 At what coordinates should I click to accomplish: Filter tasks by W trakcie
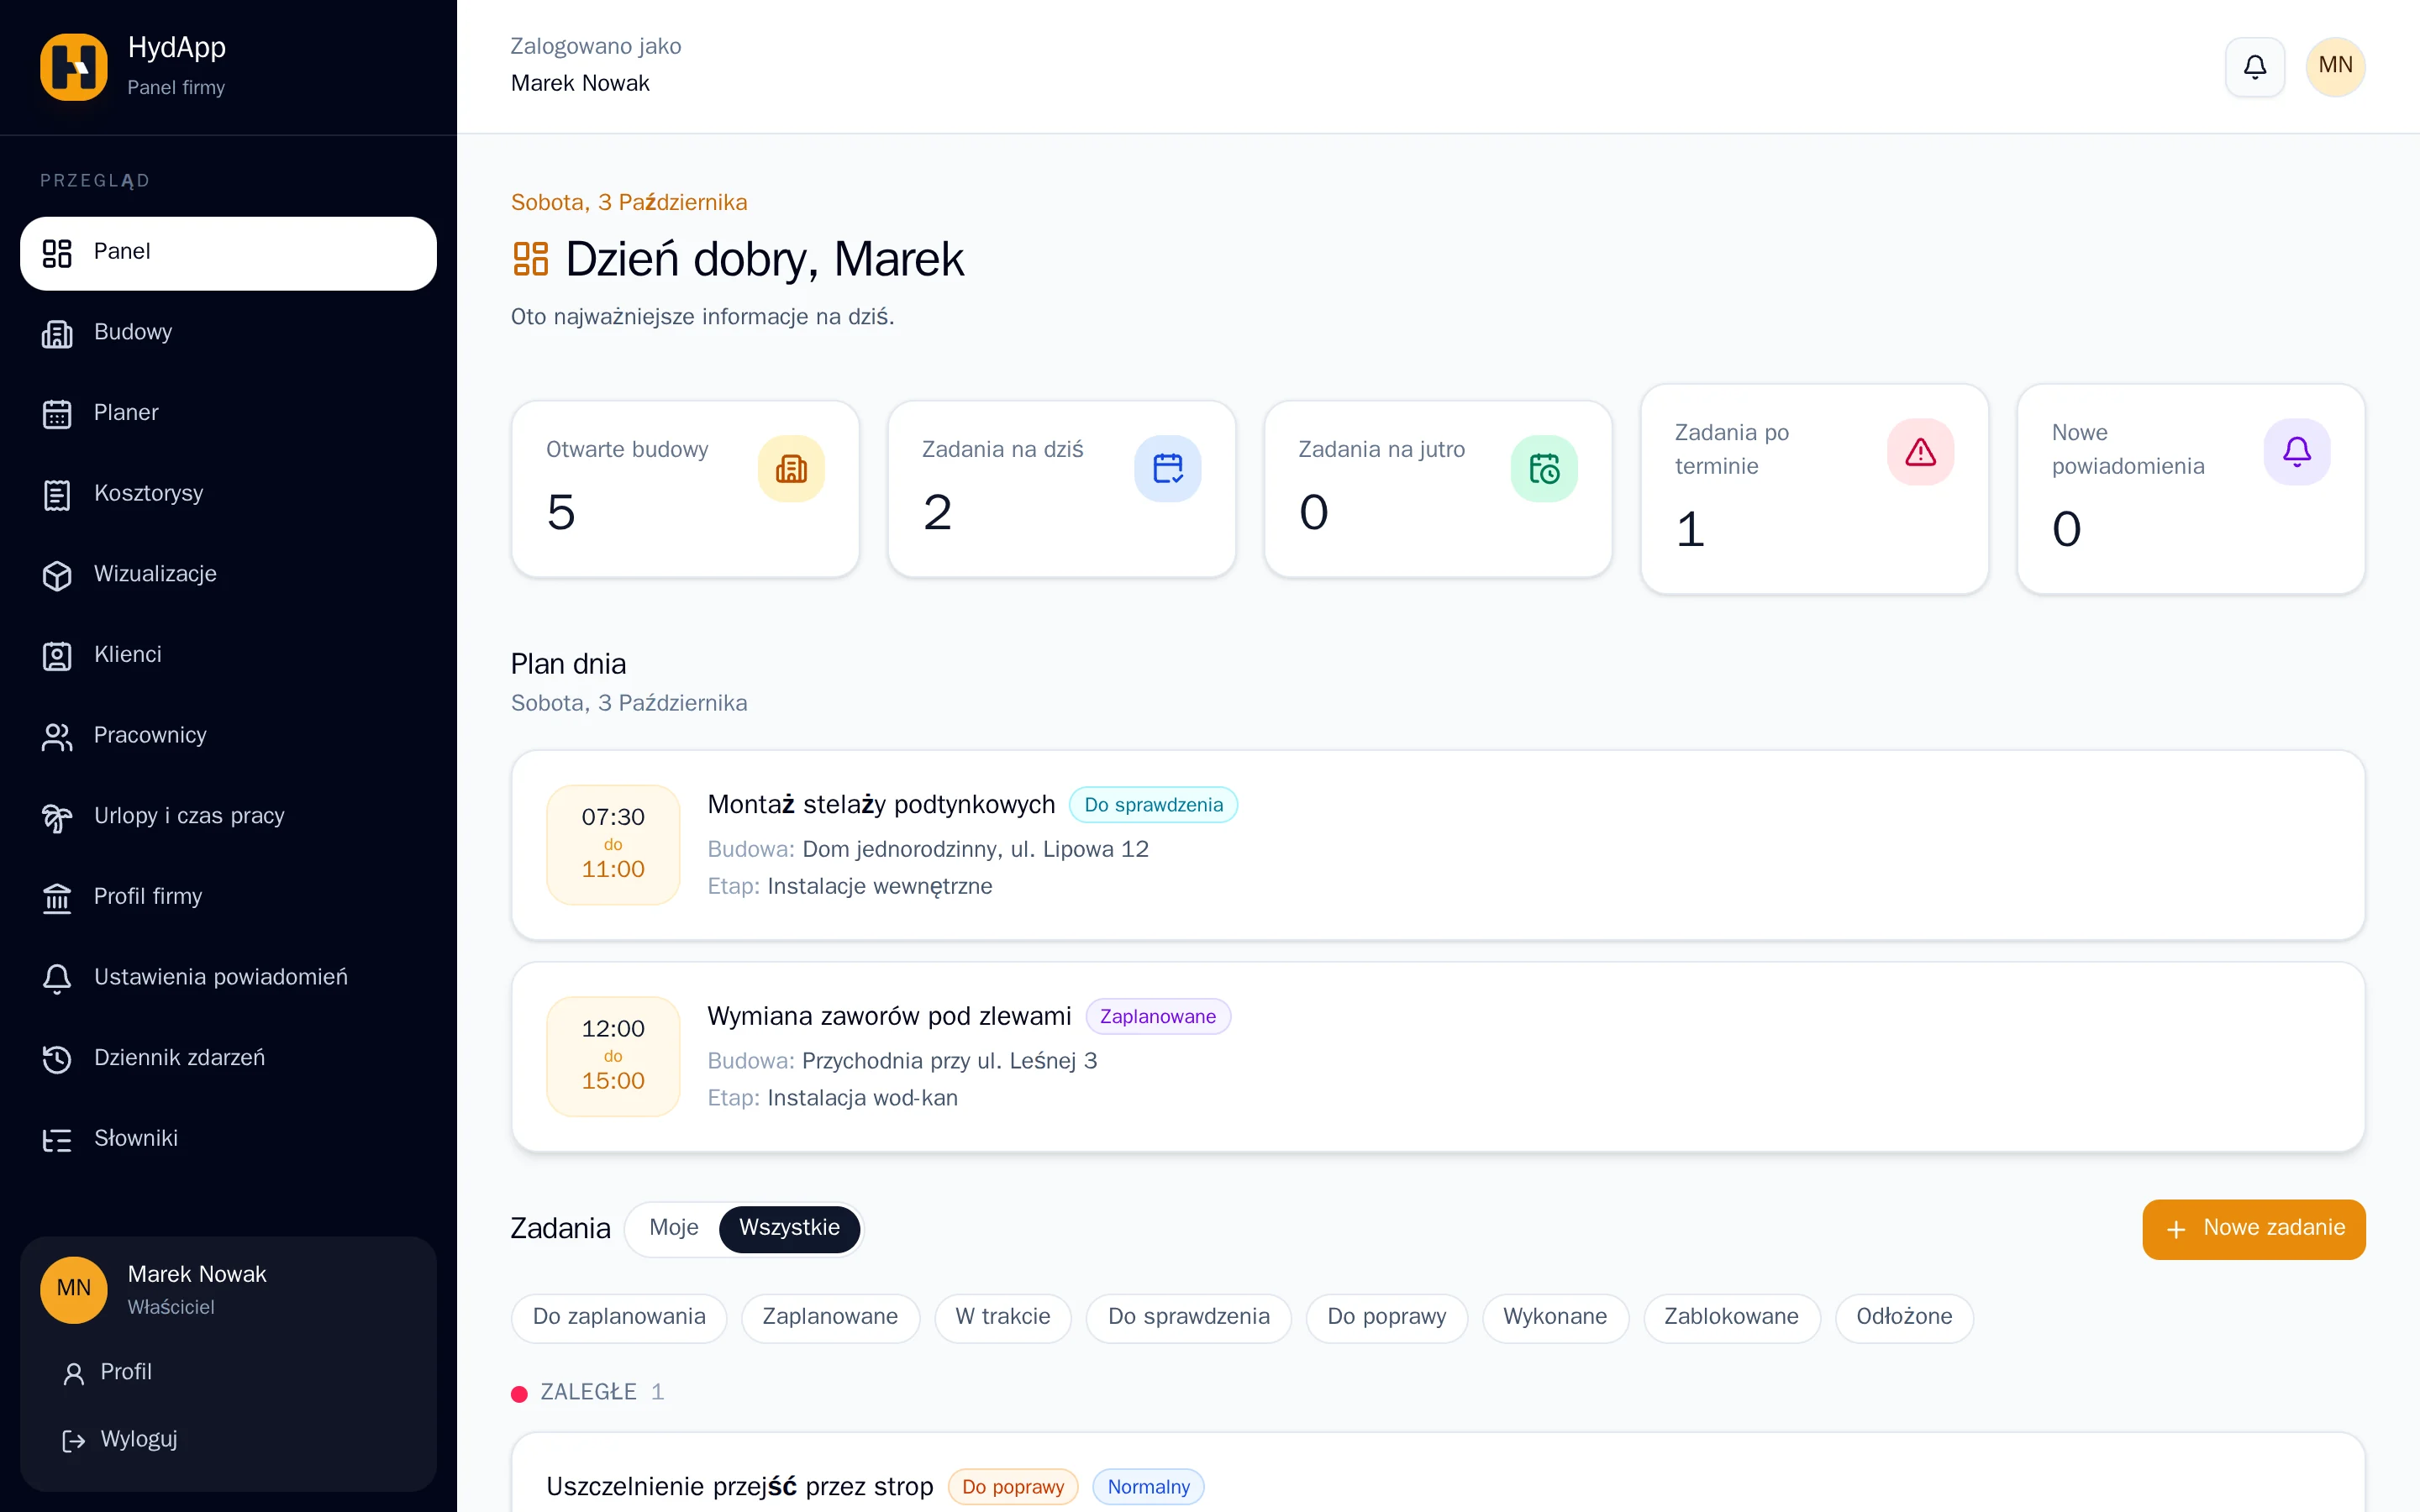click(1002, 1317)
